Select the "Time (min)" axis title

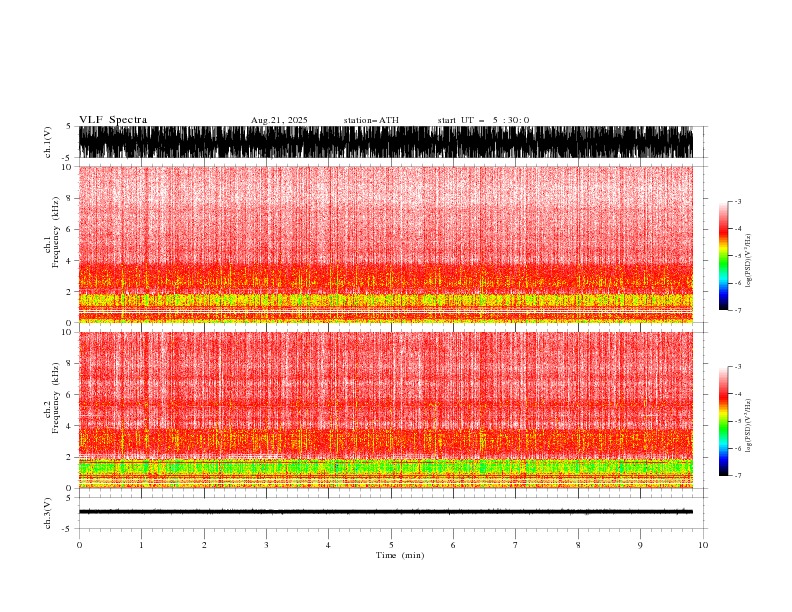[x=400, y=555]
